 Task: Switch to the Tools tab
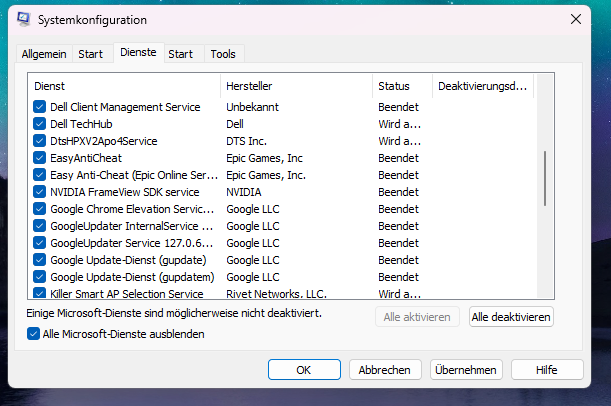pos(223,54)
